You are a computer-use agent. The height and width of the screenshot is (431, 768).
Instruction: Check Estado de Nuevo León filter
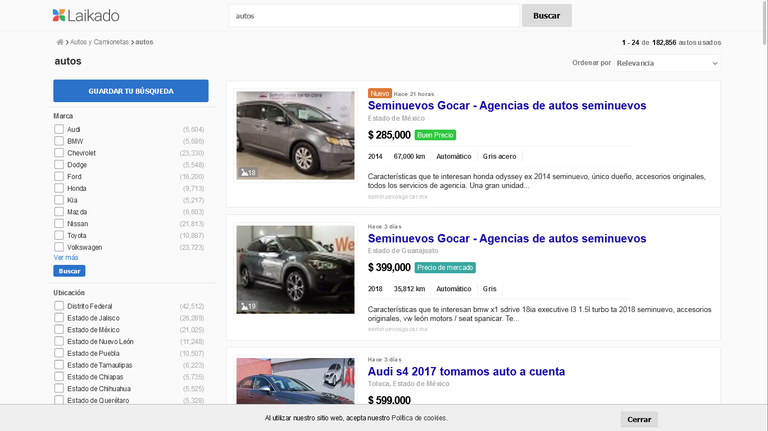click(59, 341)
